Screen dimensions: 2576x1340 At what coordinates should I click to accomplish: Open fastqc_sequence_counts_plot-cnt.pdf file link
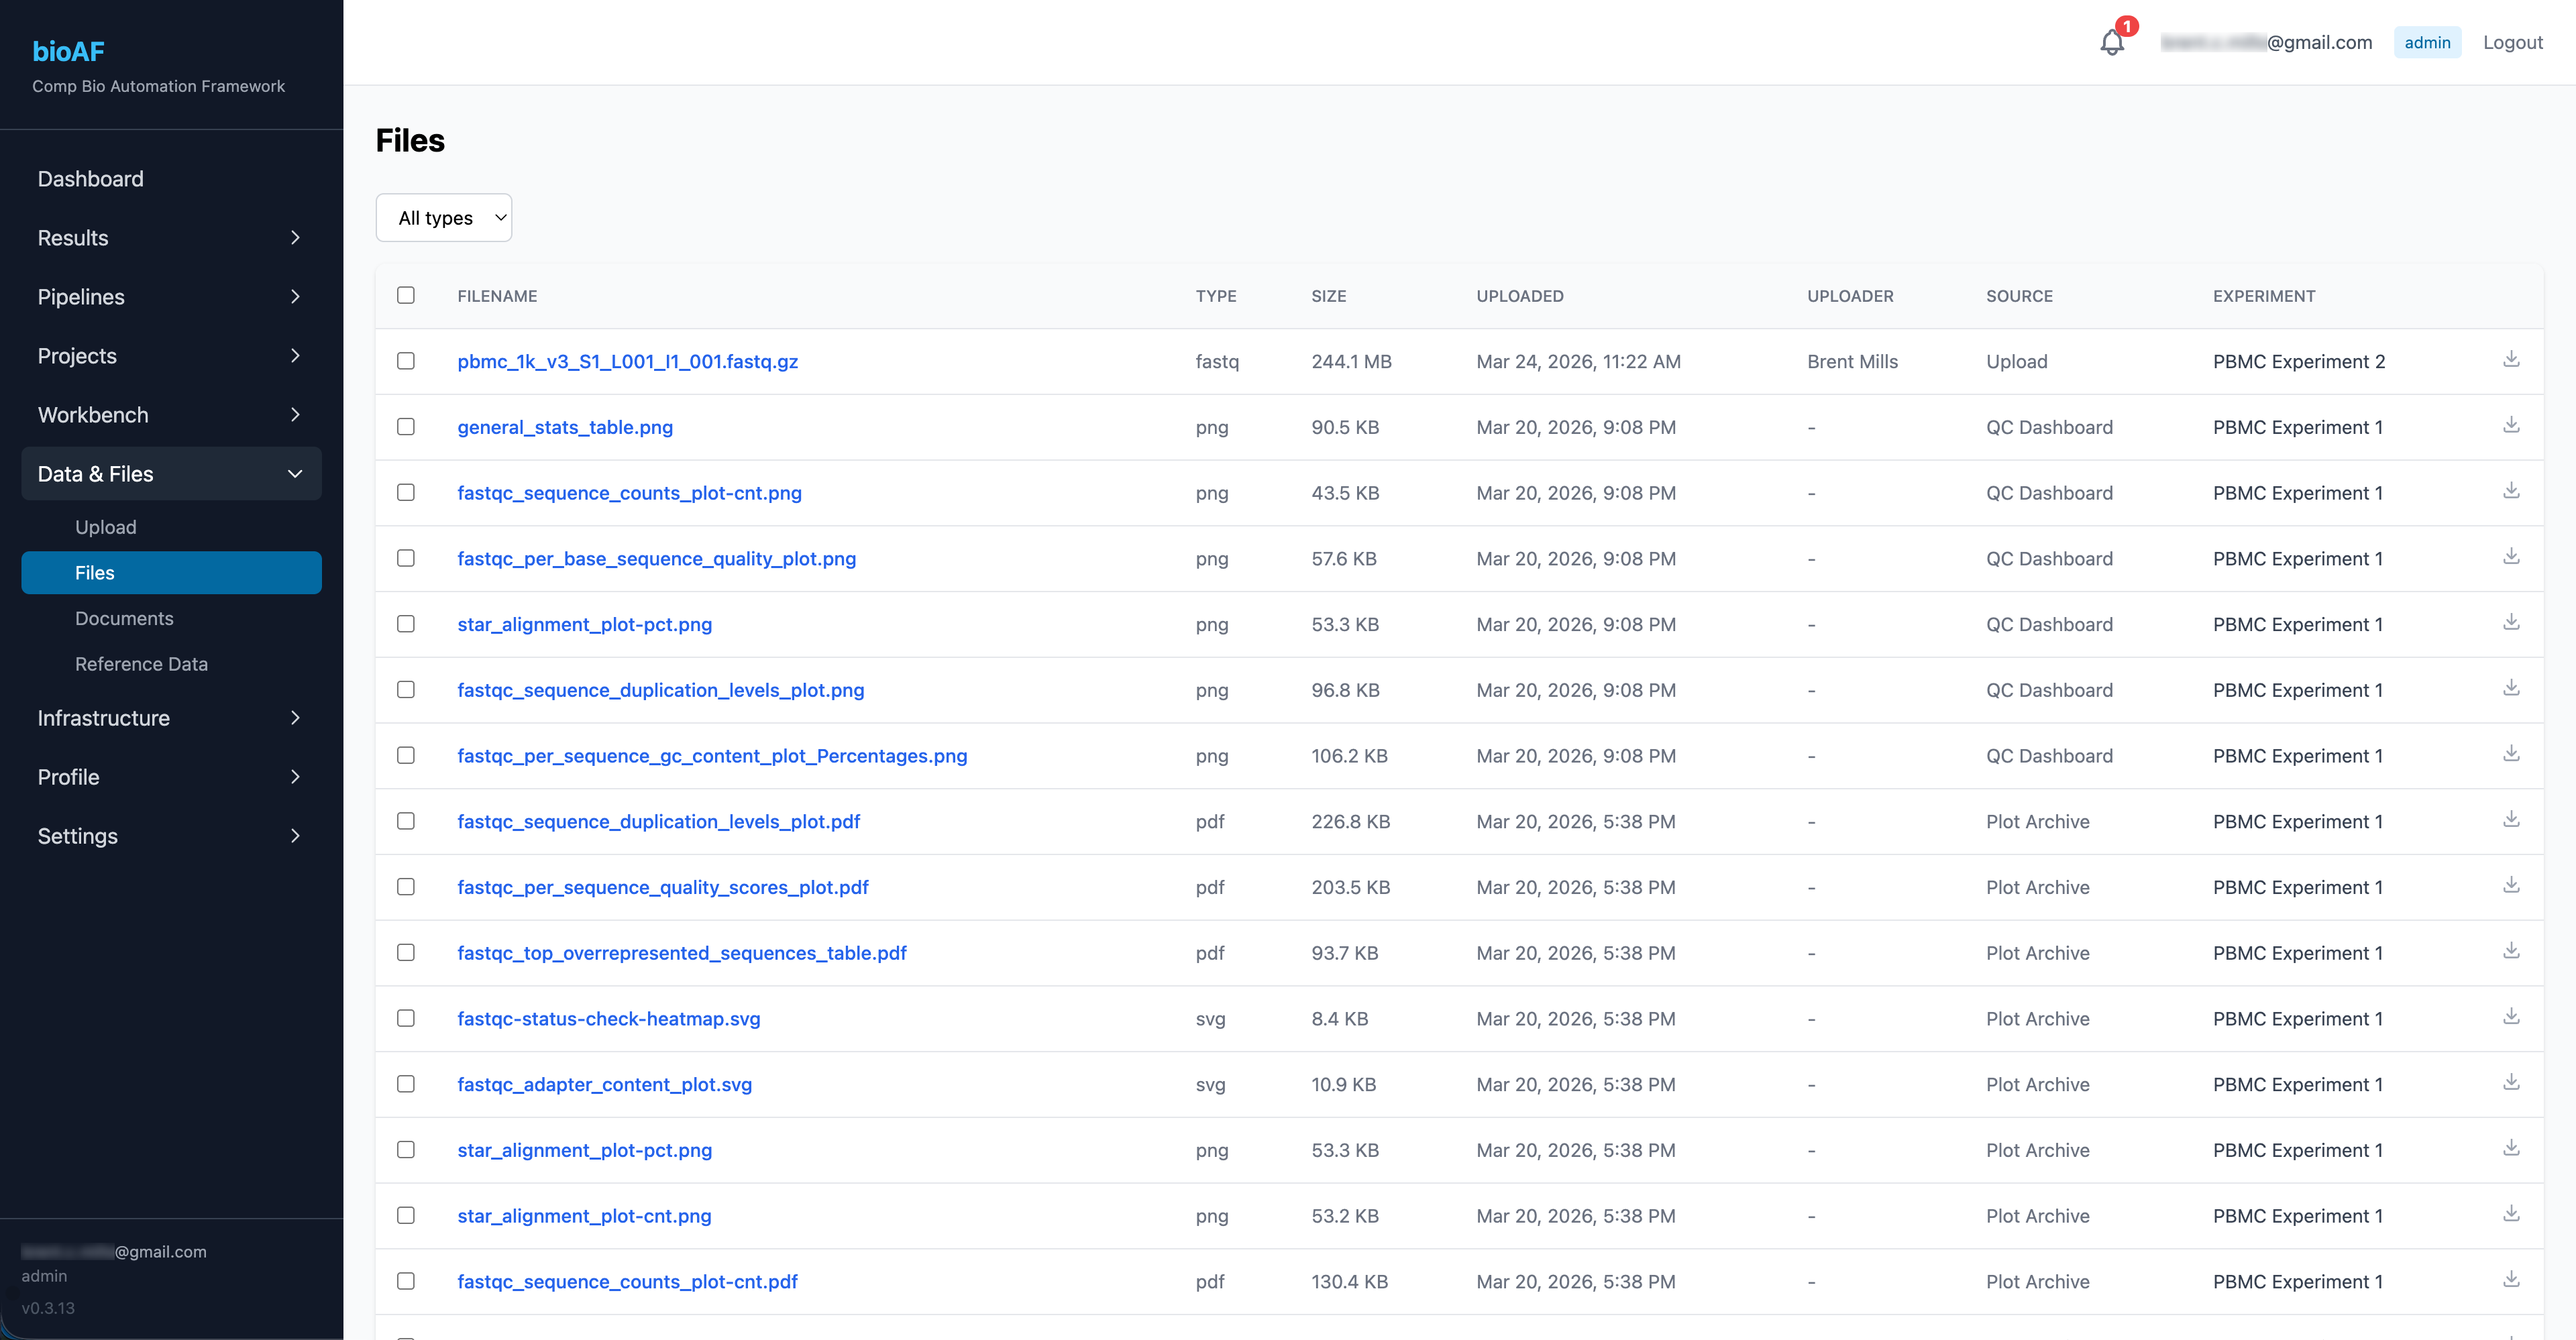coord(627,1282)
